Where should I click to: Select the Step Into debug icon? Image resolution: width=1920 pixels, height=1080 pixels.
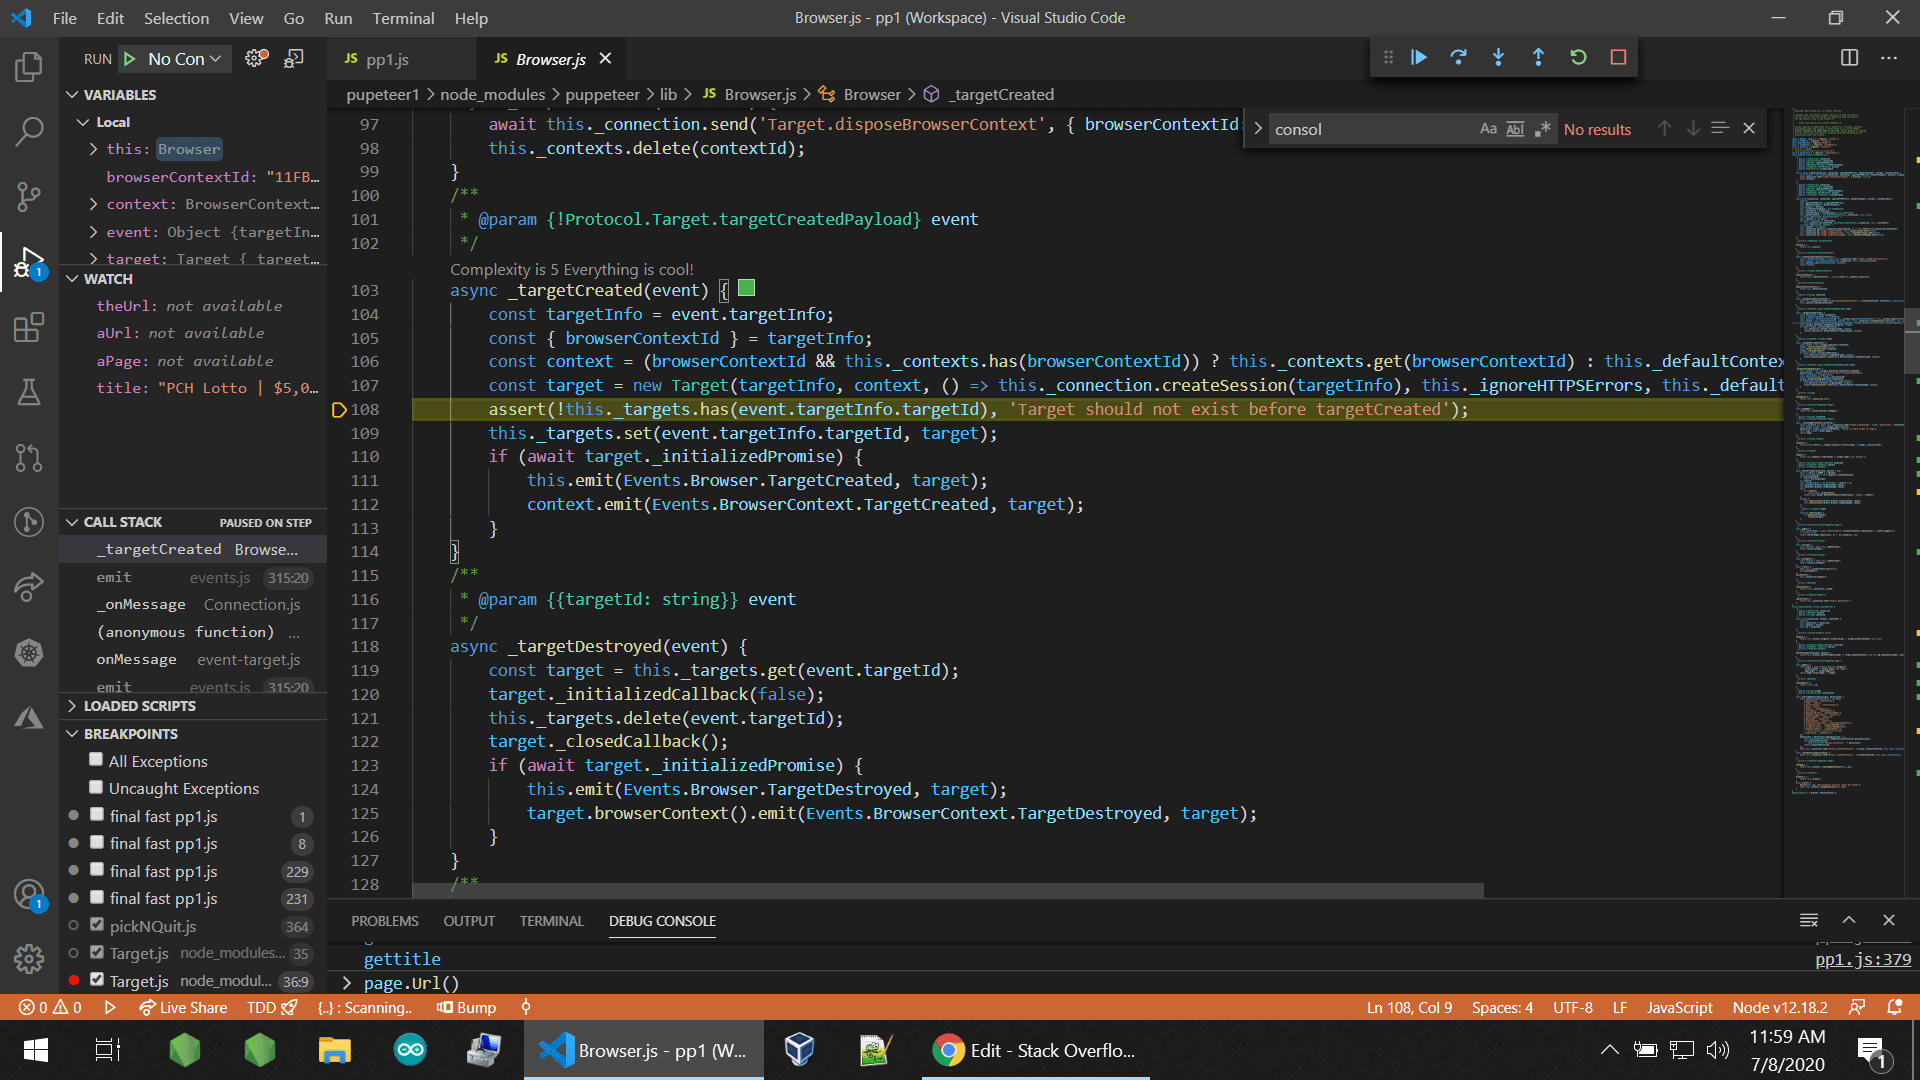tap(1498, 57)
